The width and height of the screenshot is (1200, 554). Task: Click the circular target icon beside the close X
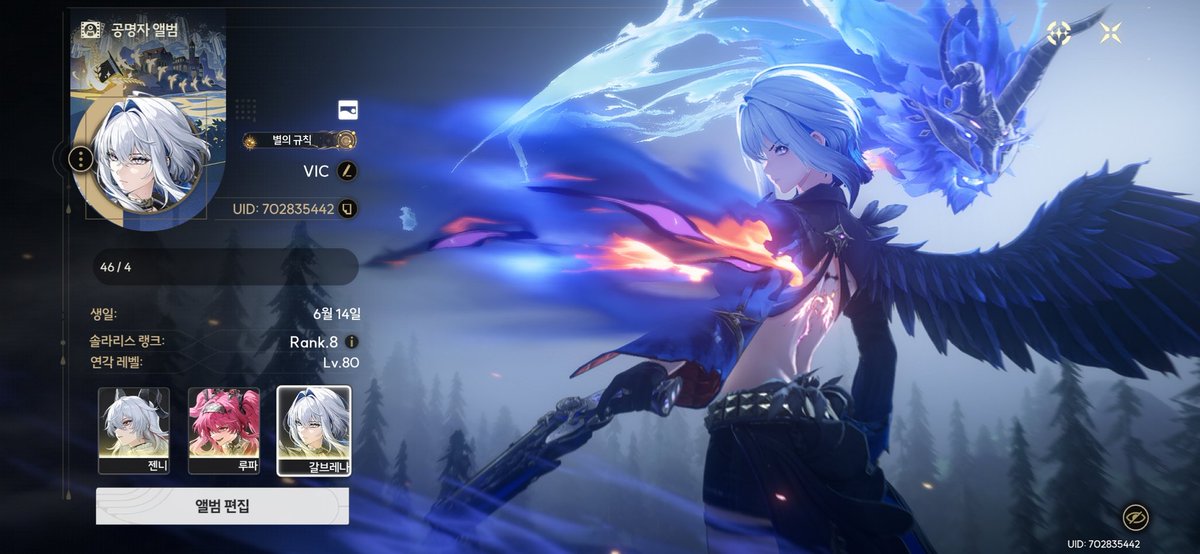pos(1059,33)
